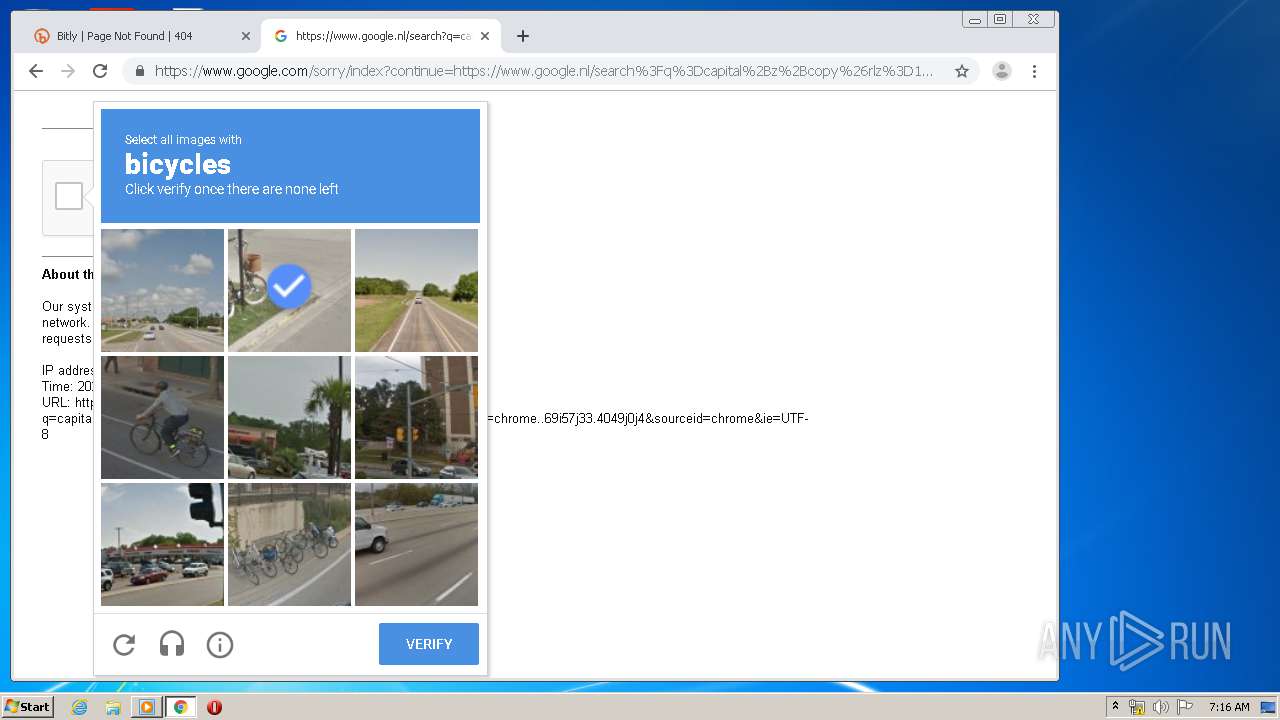Reload the captcha challenge images
Image resolution: width=1280 pixels, height=720 pixels.
(124, 645)
